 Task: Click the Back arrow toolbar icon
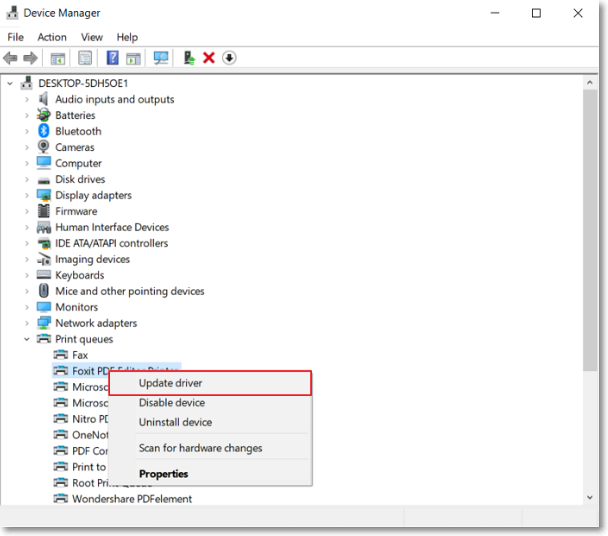point(10,58)
